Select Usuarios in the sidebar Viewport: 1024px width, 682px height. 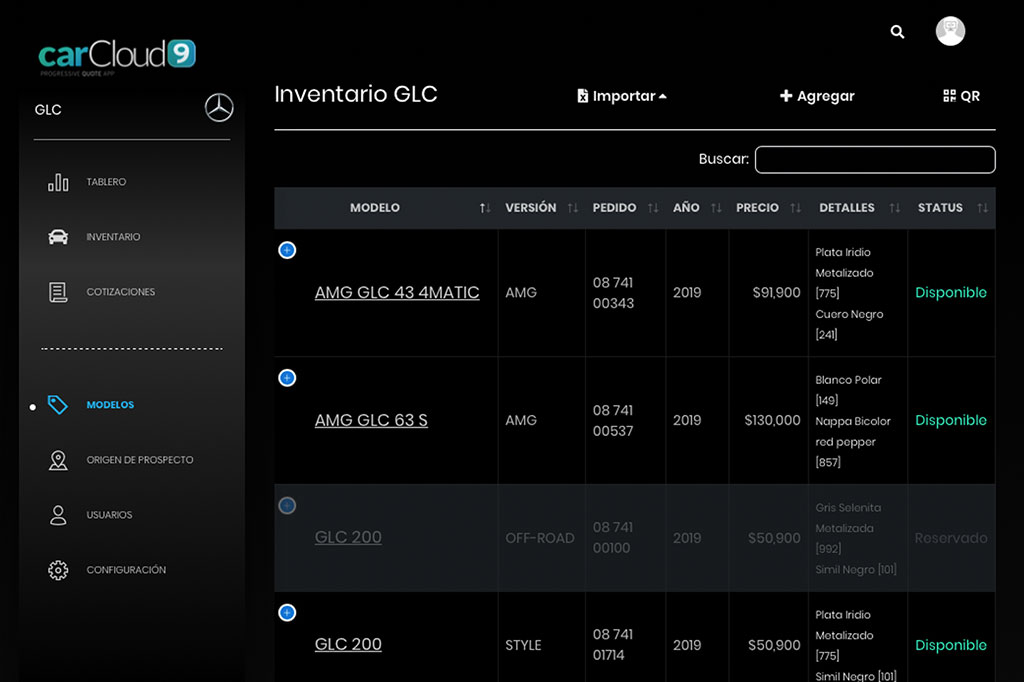pos(109,515)
